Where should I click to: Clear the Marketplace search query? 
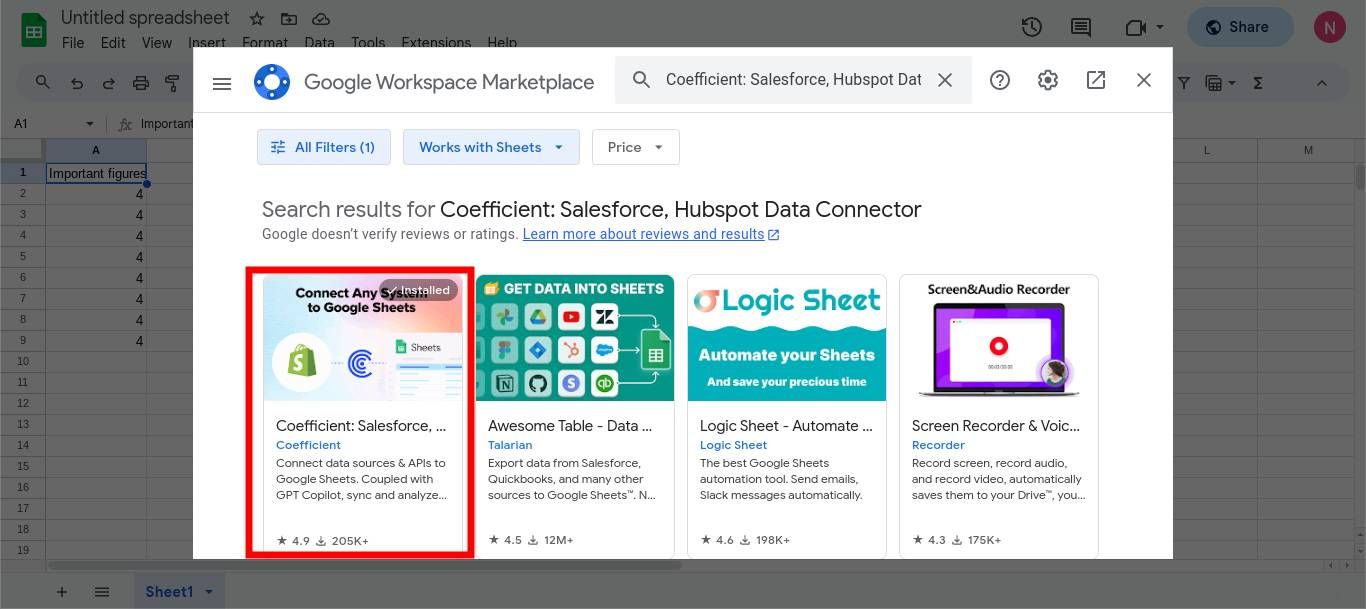[944, 79]
